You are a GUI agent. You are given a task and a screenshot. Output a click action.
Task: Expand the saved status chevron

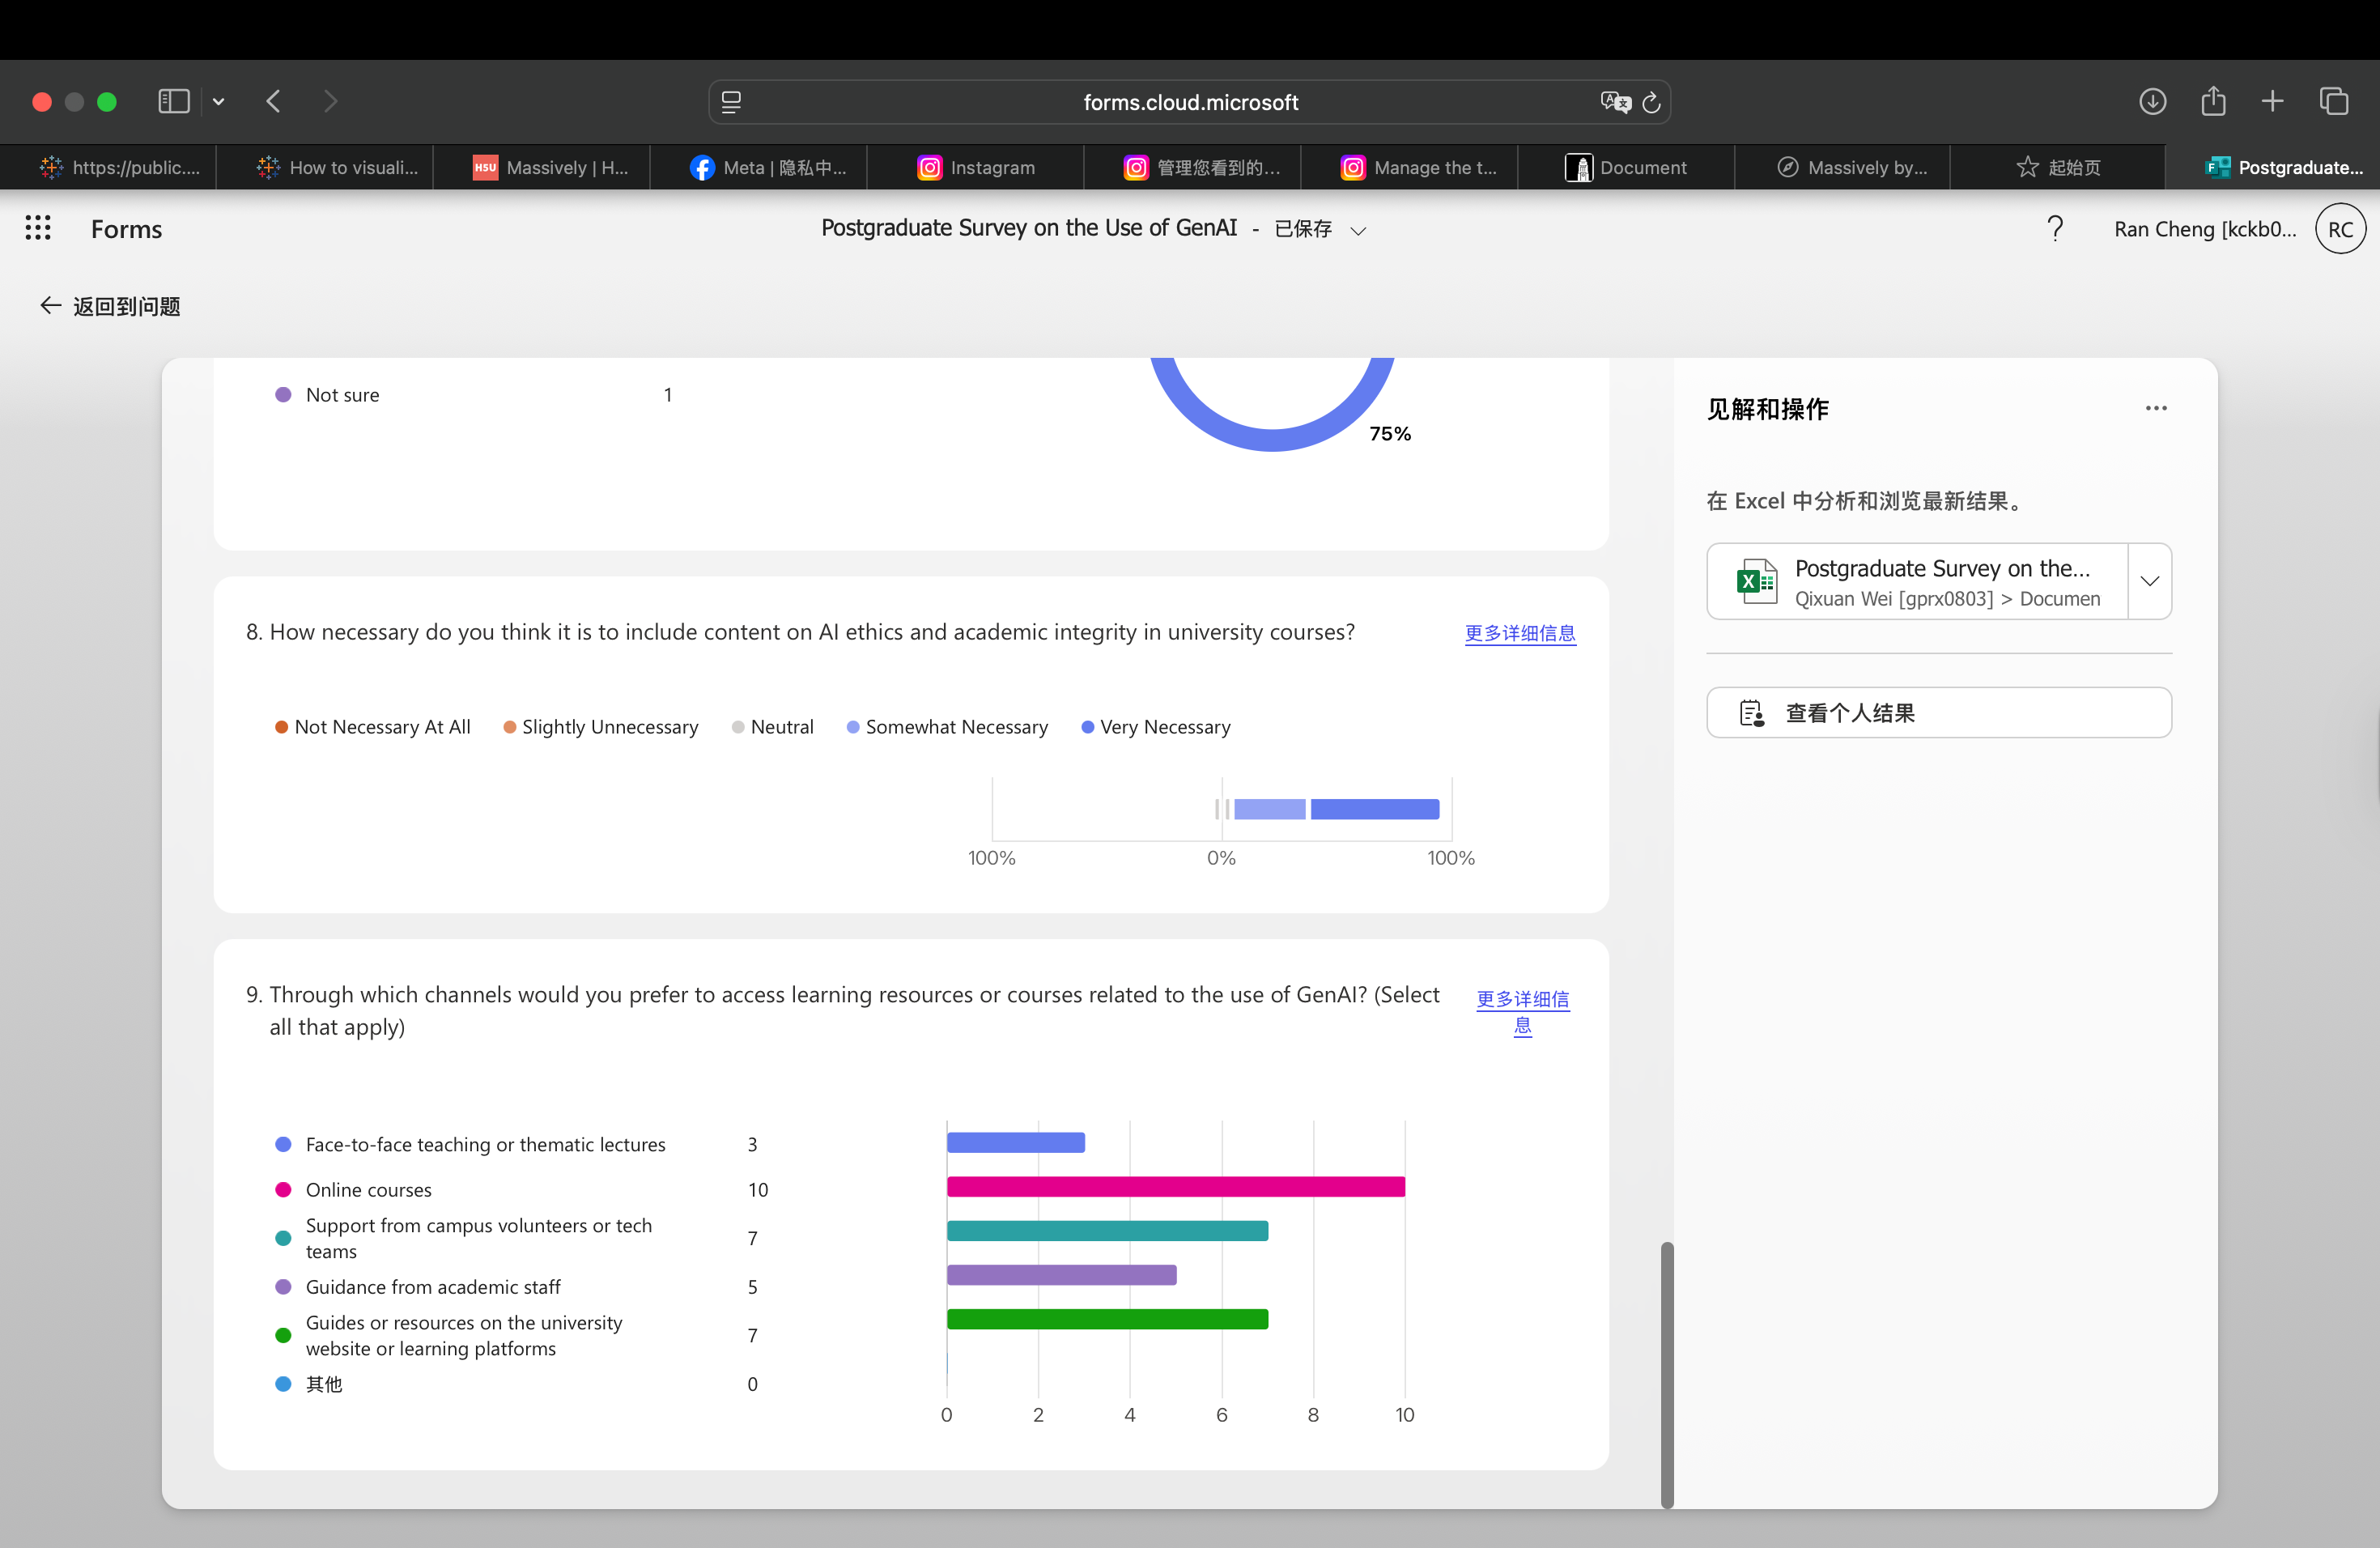[x=1358, y=231]
